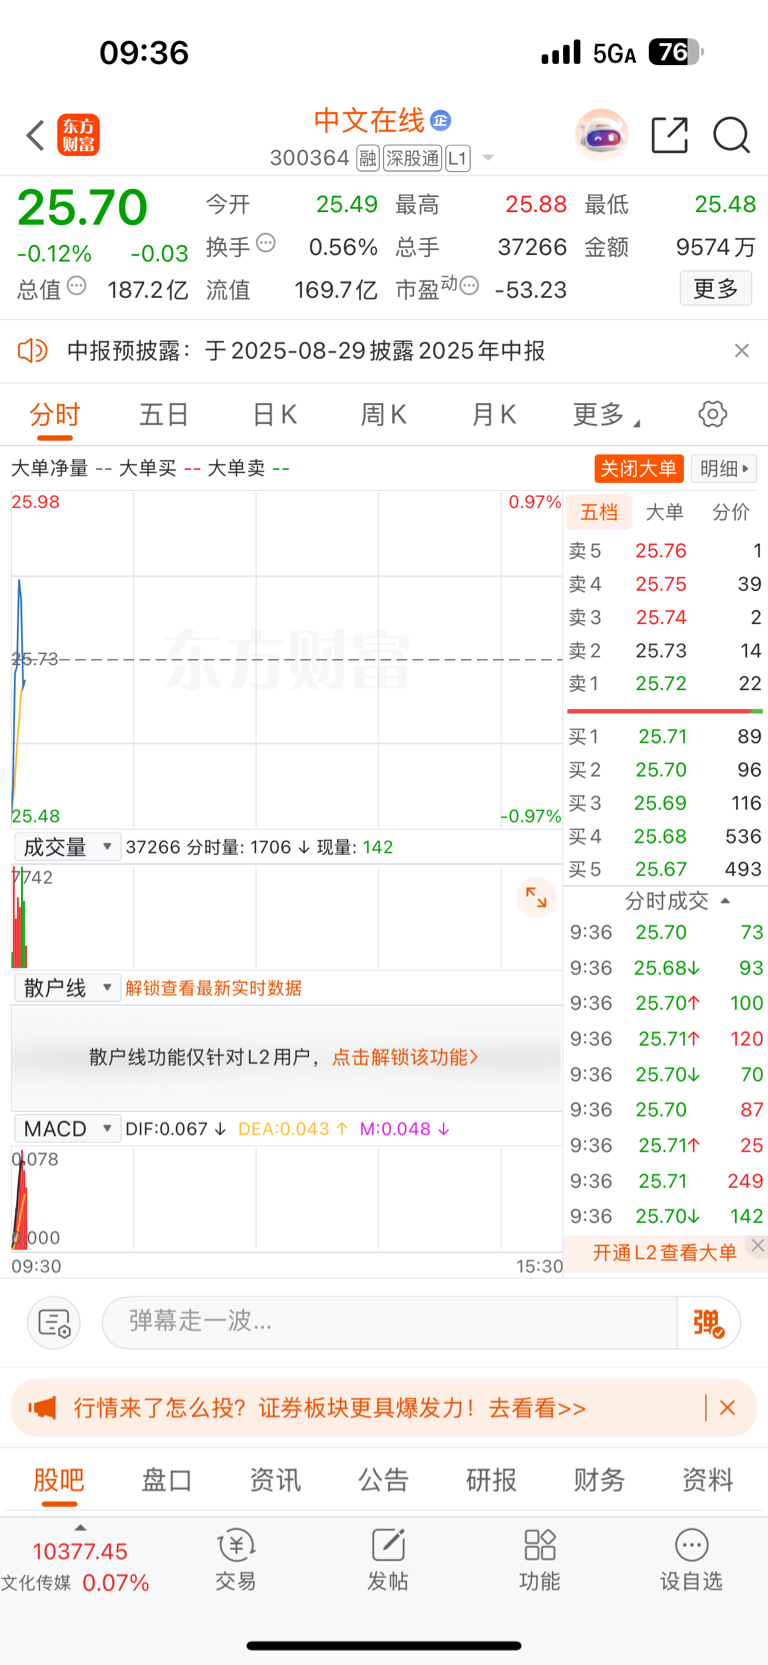The image size is (768, 1665).
Task: Switch to the 大单 tab
Action: pos(664,512)
